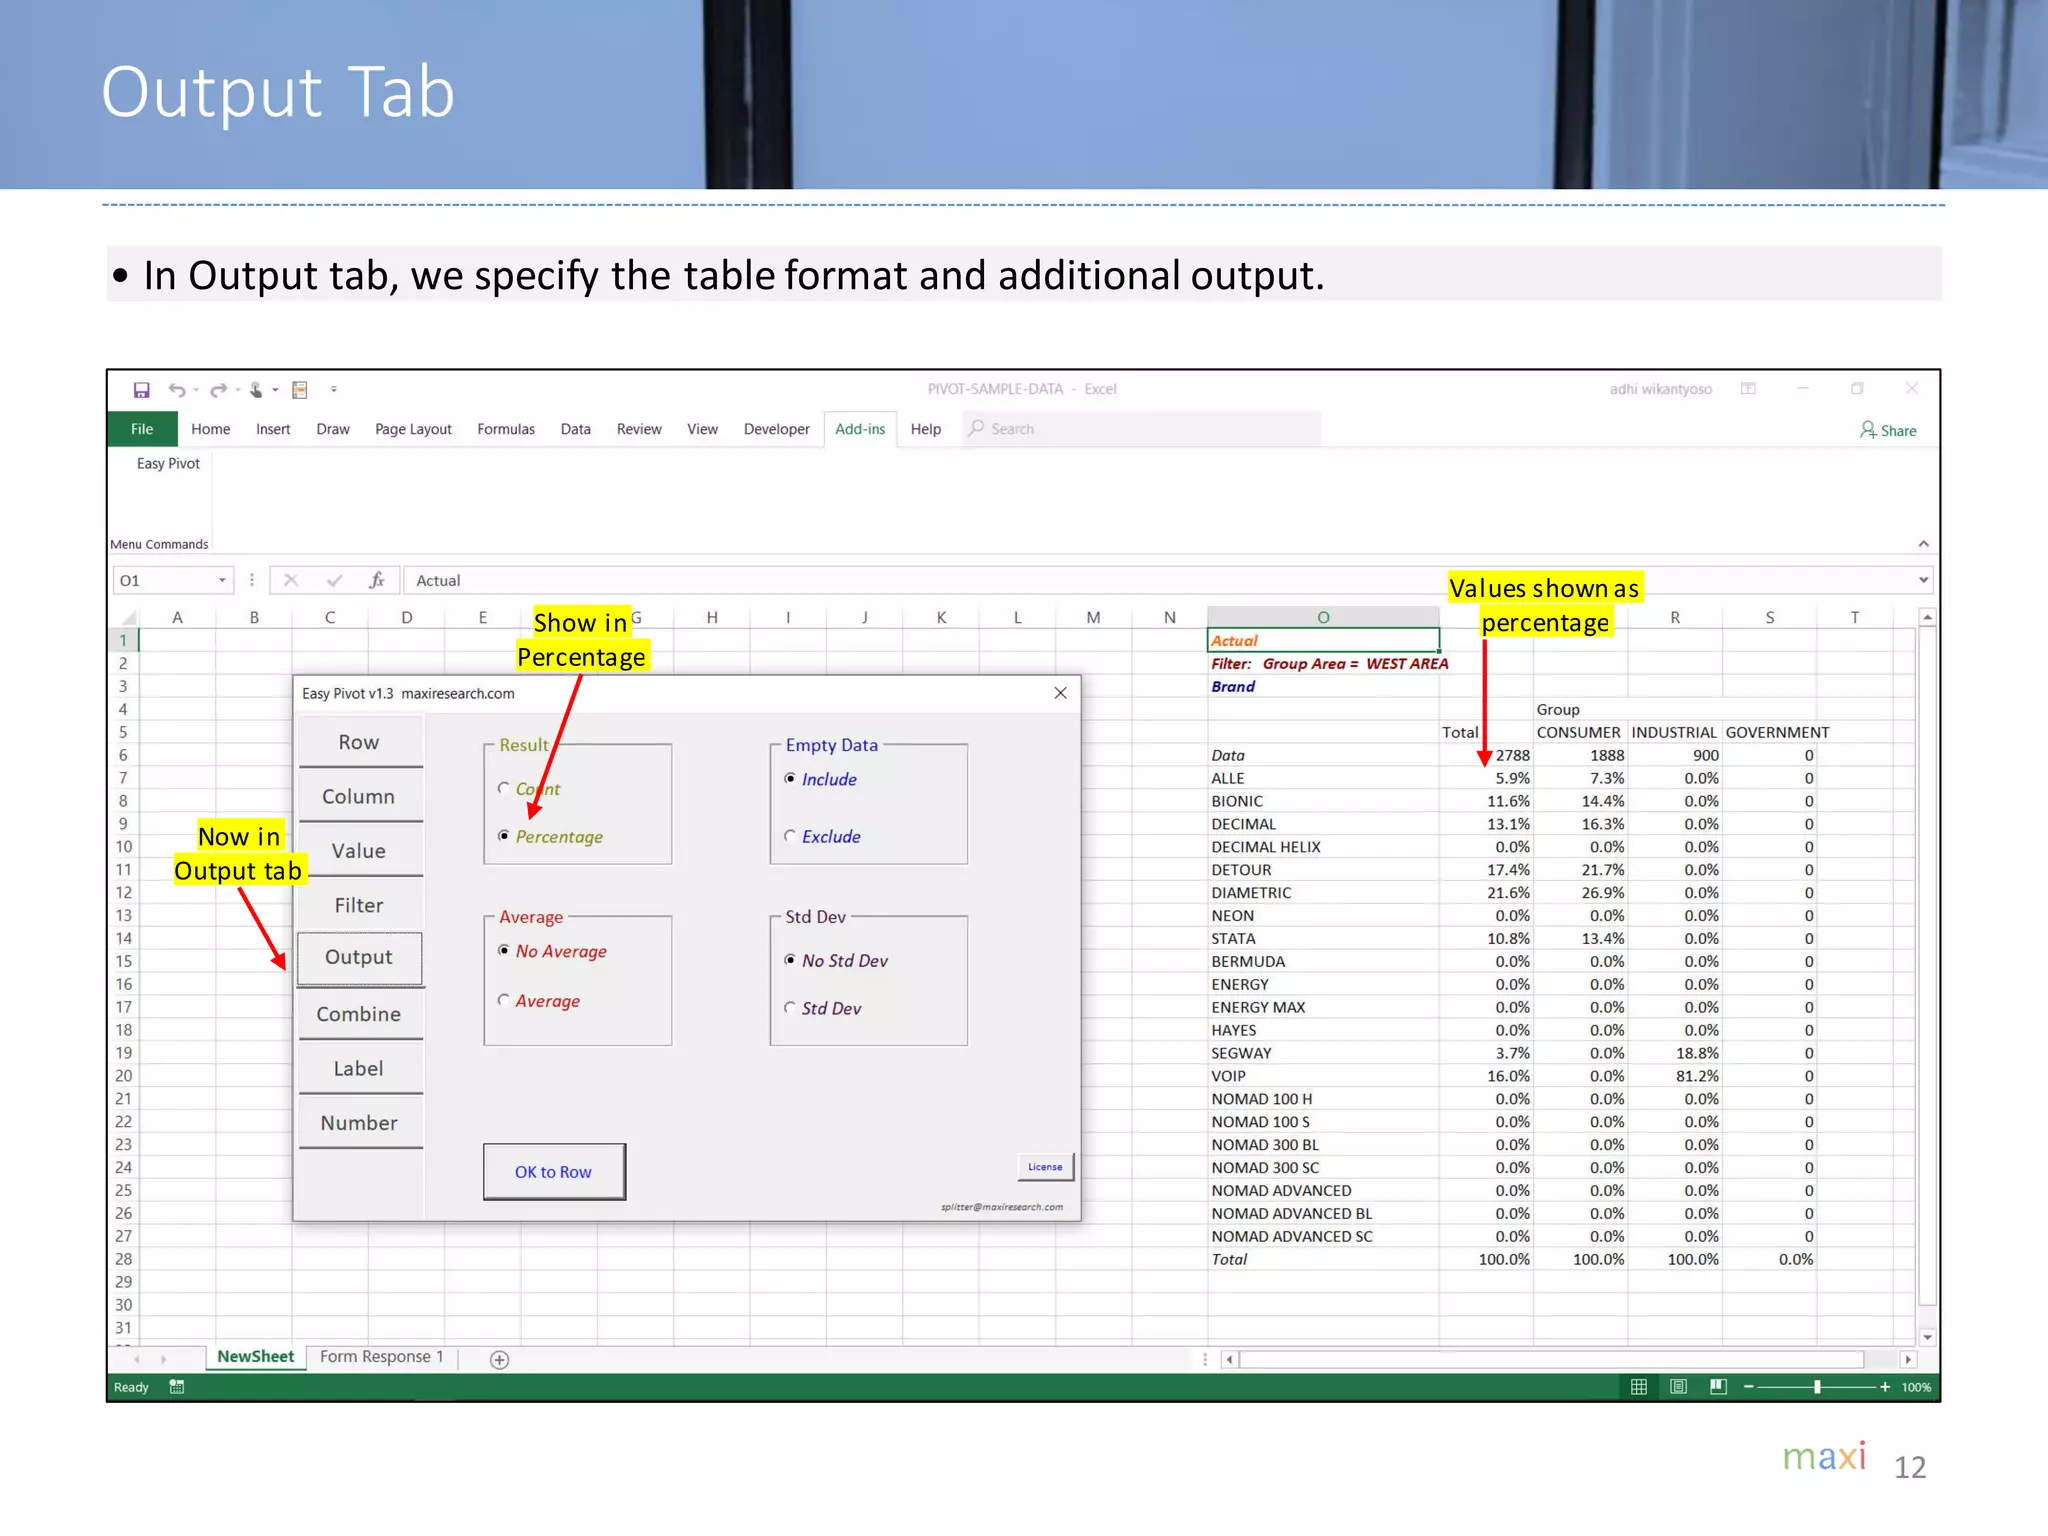Click the macro recording icon in status bar
The image size is (2048, 1536).
tap(177, 1387)
